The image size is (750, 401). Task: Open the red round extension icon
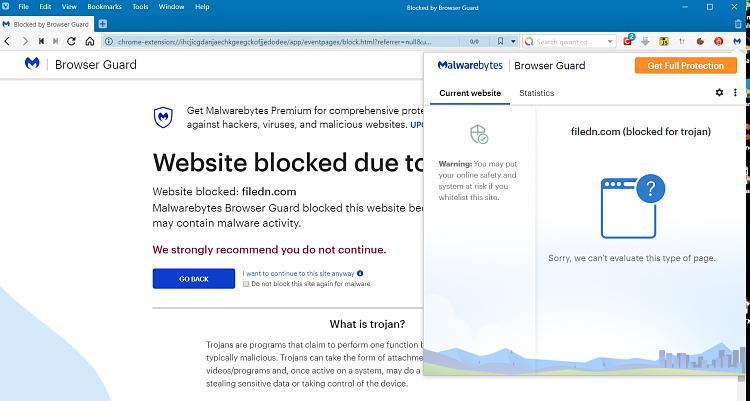(x=718, y=42)
